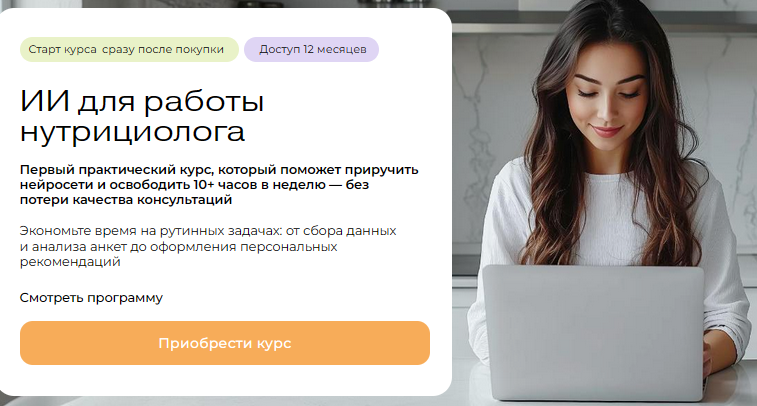Image resolution: width=757 pixels, height=406 pixels.
Task: Click gray line "Экономьте время на рутинных задачах"
Action: 208,231
